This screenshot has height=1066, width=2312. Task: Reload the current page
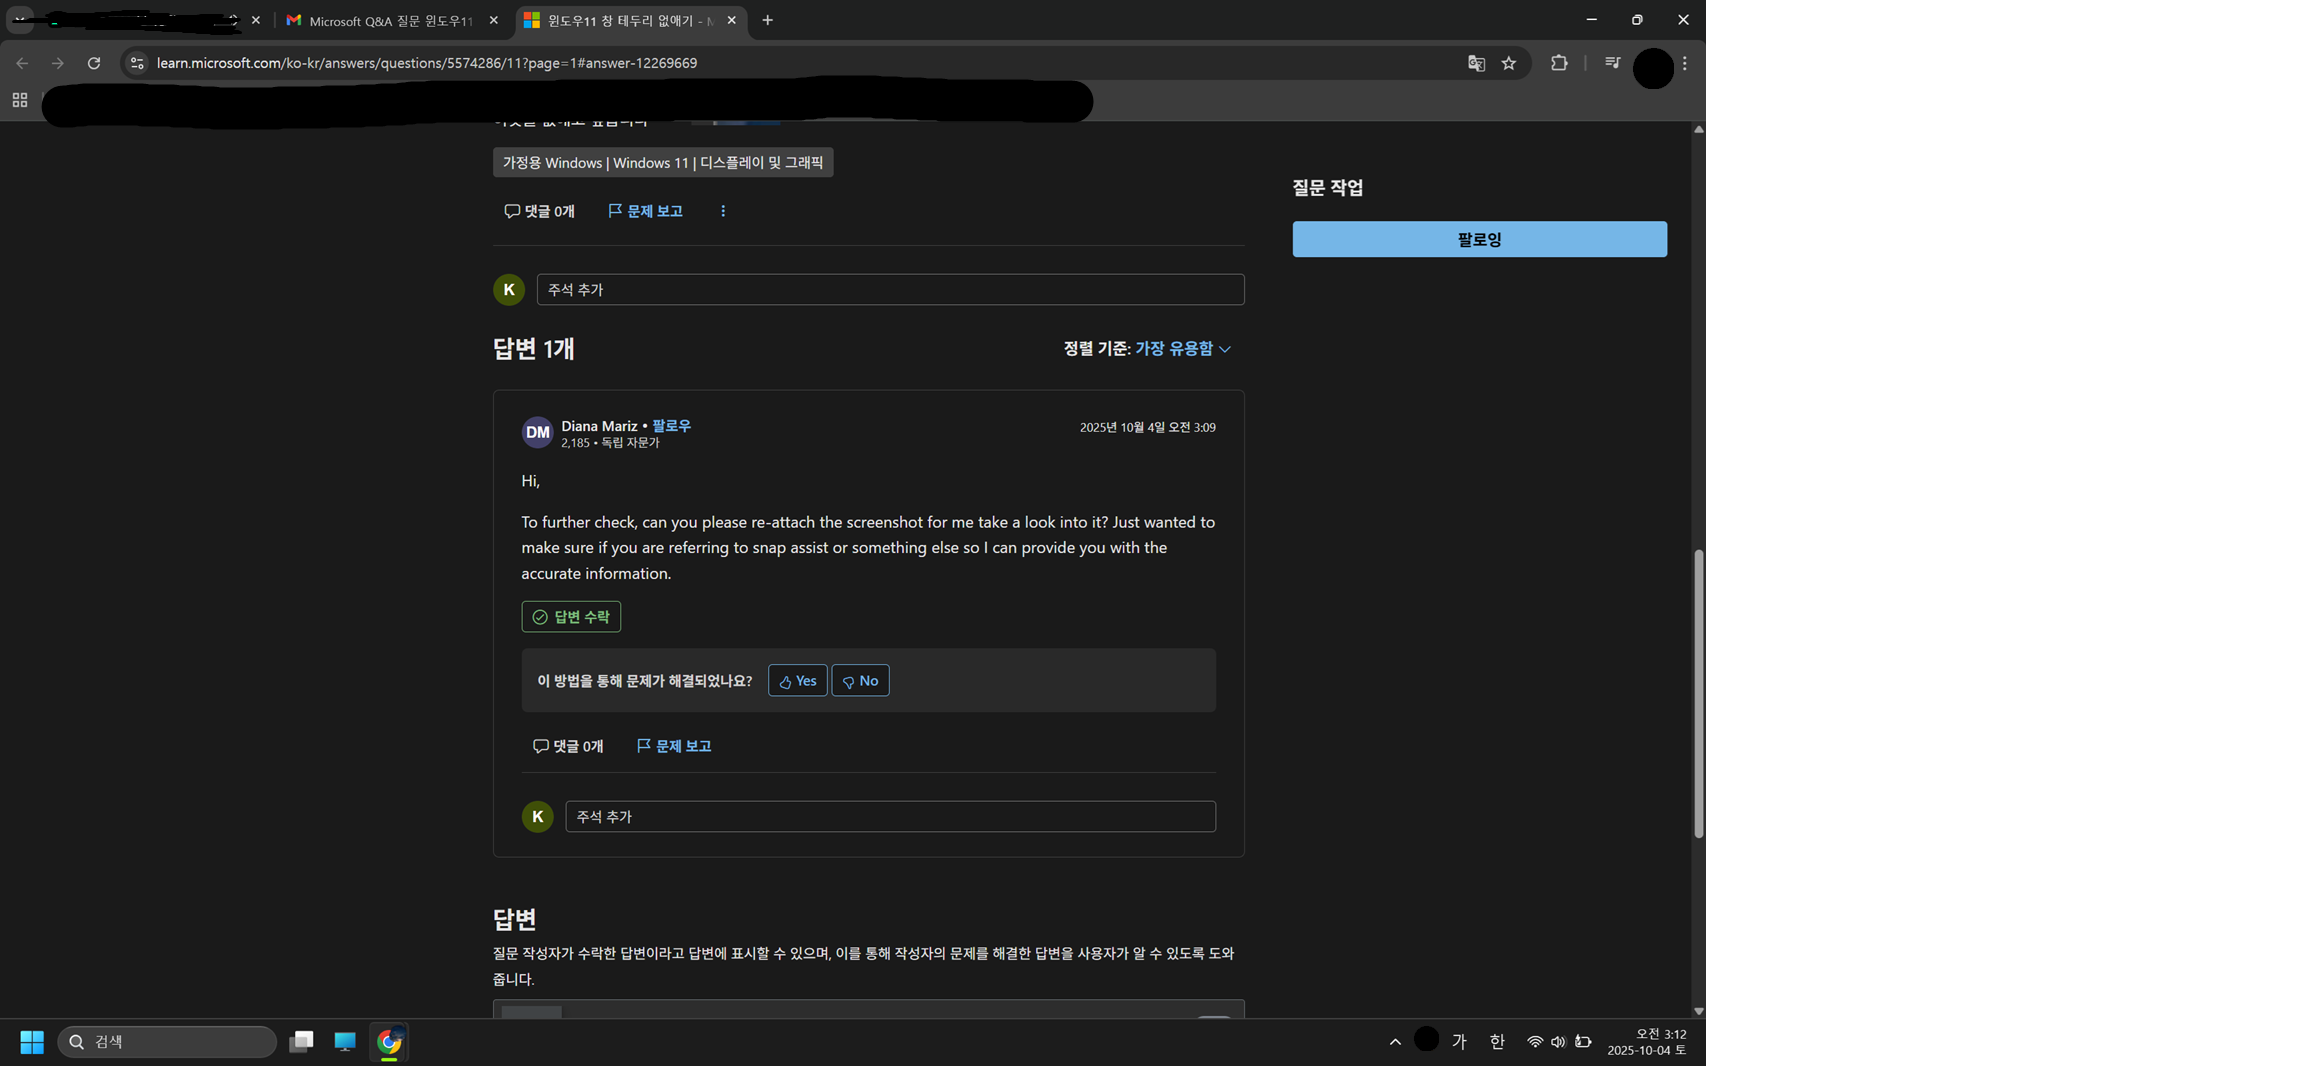94,63
